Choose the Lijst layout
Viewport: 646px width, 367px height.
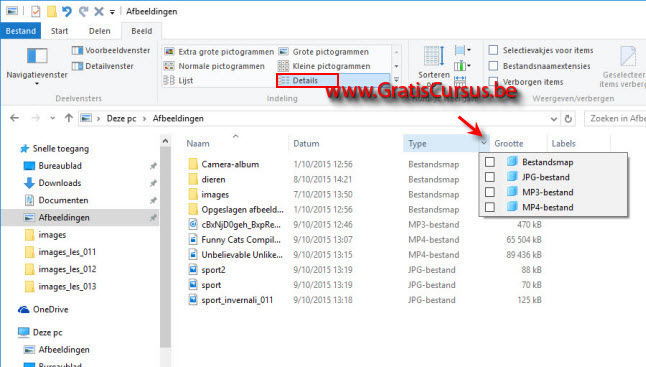178,80
